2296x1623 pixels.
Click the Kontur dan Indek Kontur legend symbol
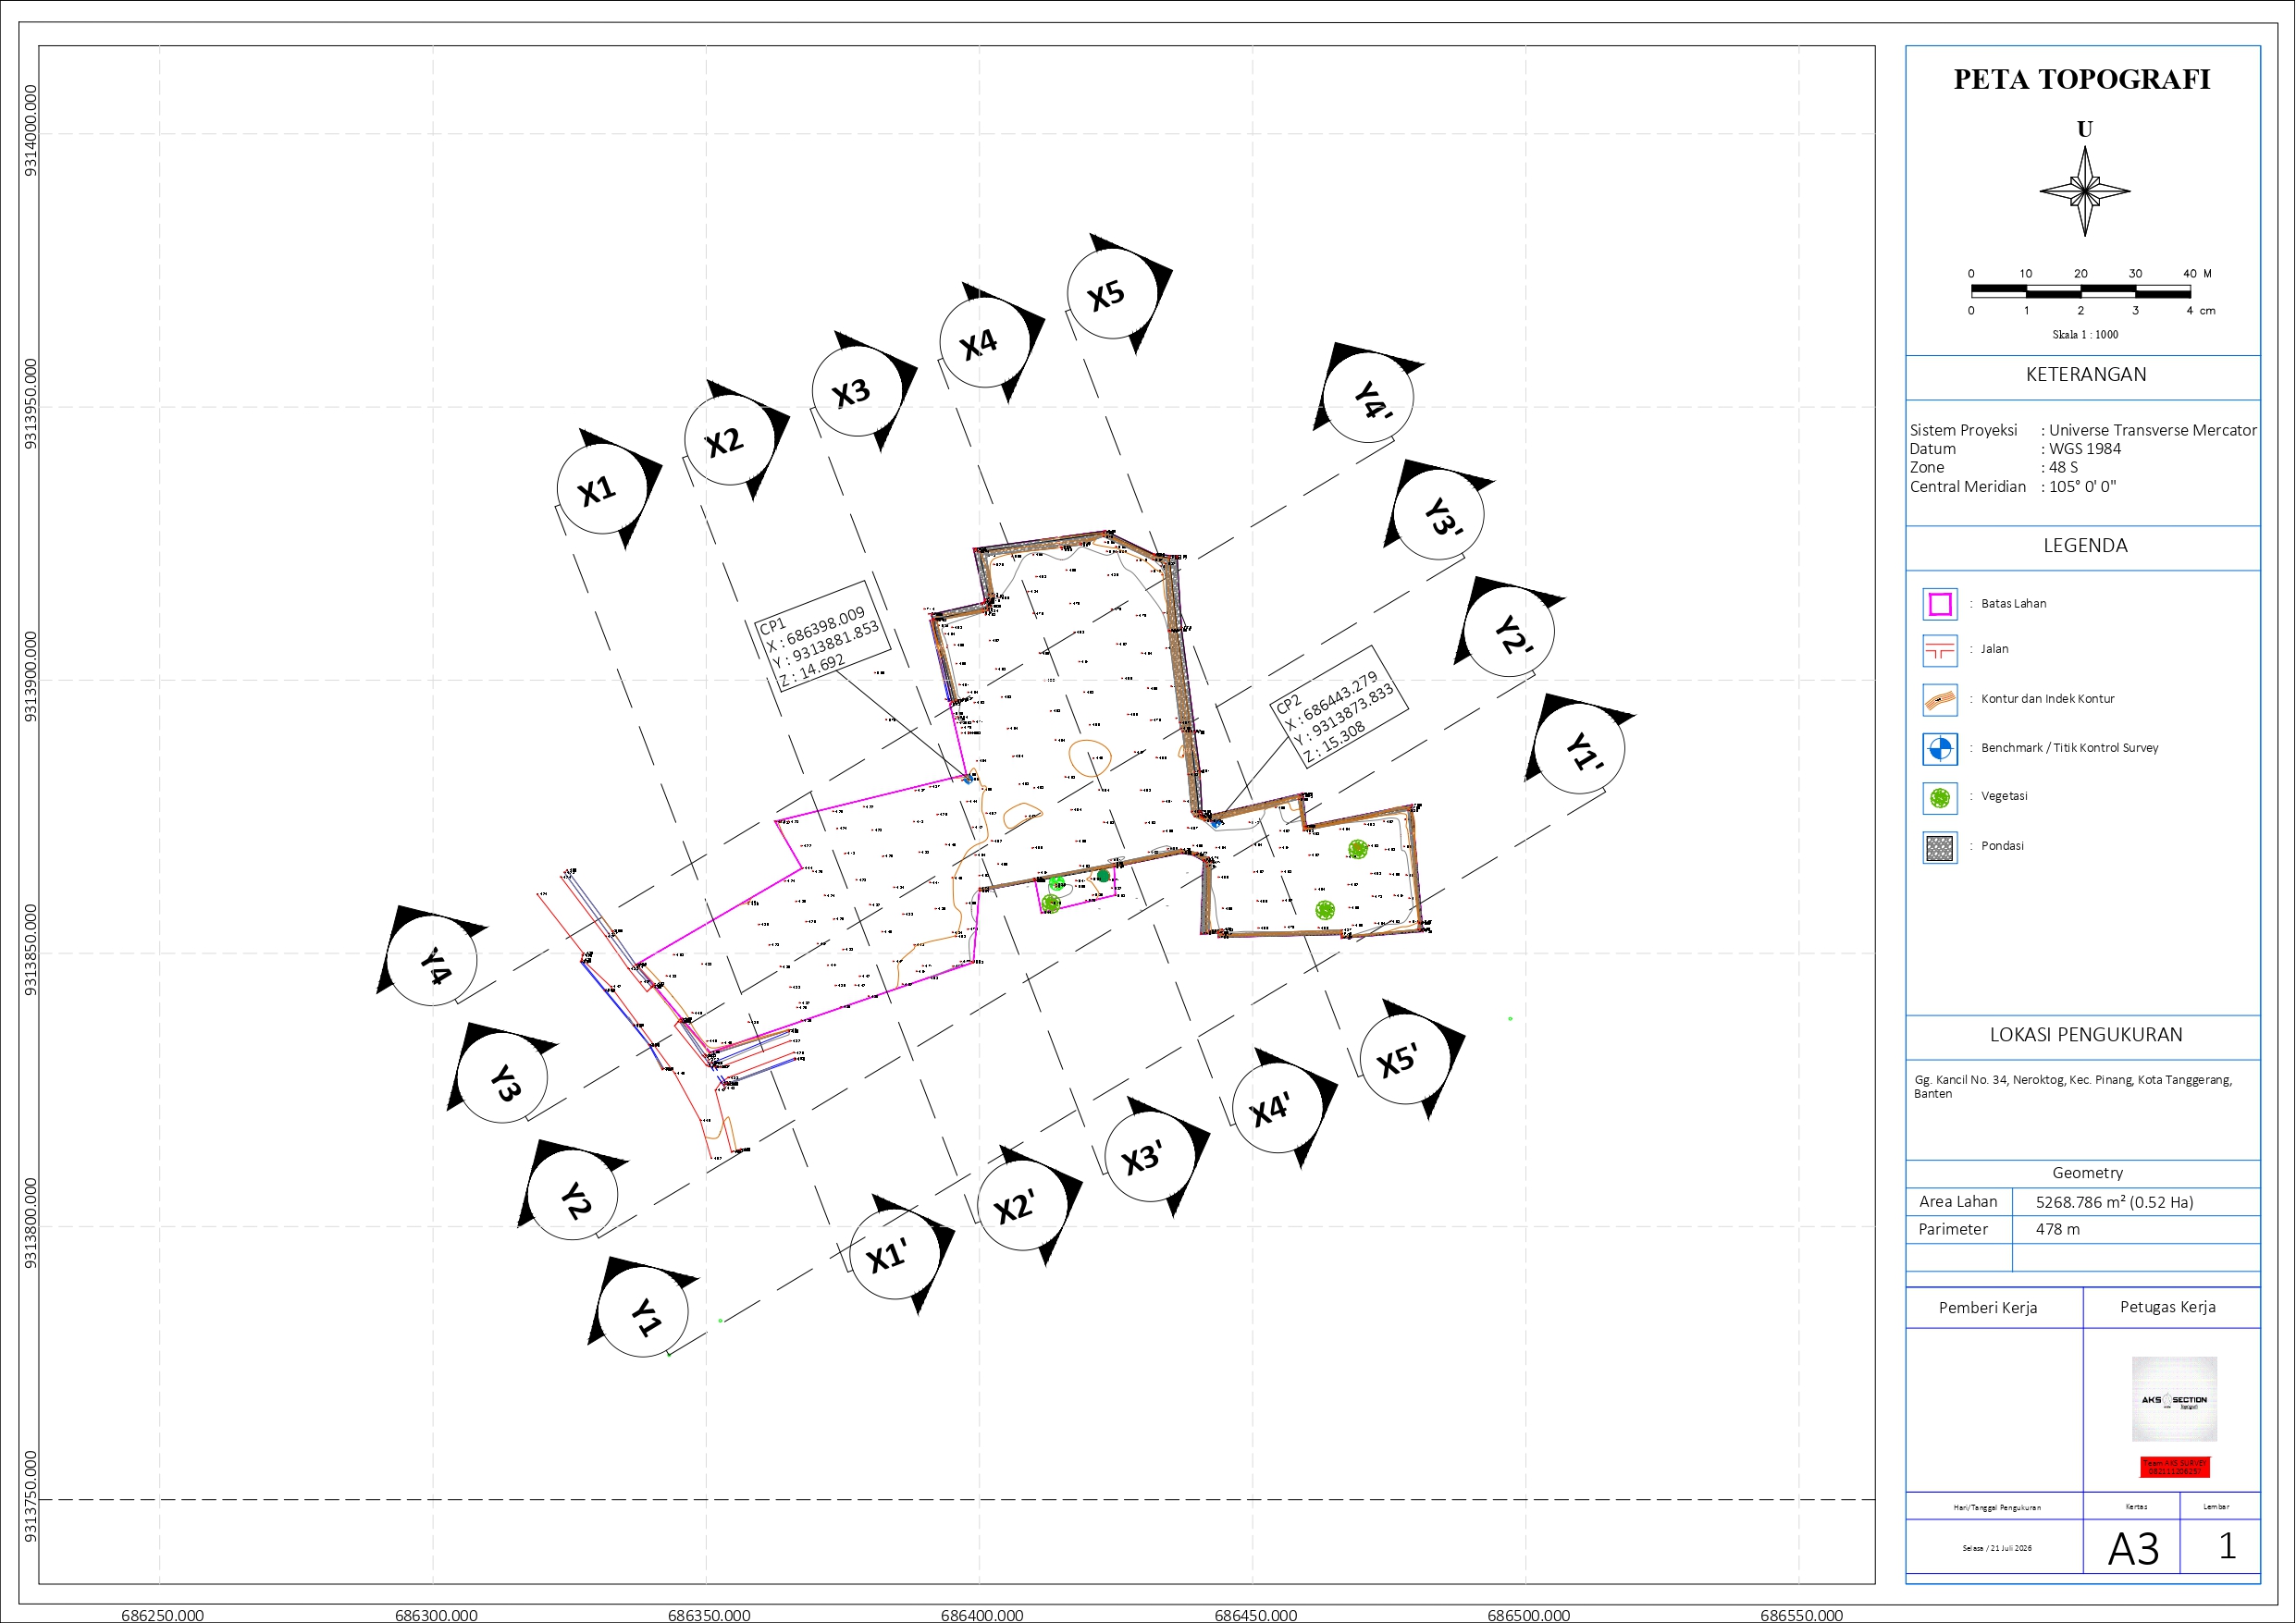tap(1939, 700)
